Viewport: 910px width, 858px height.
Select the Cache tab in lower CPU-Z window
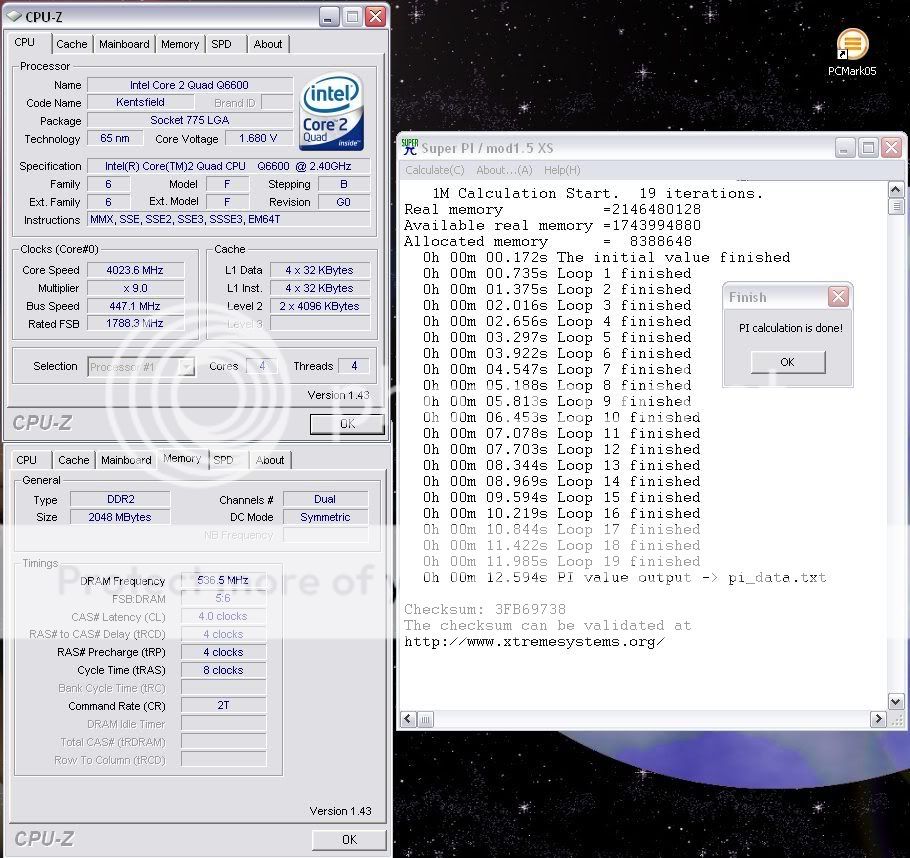(x=73, y=460)
